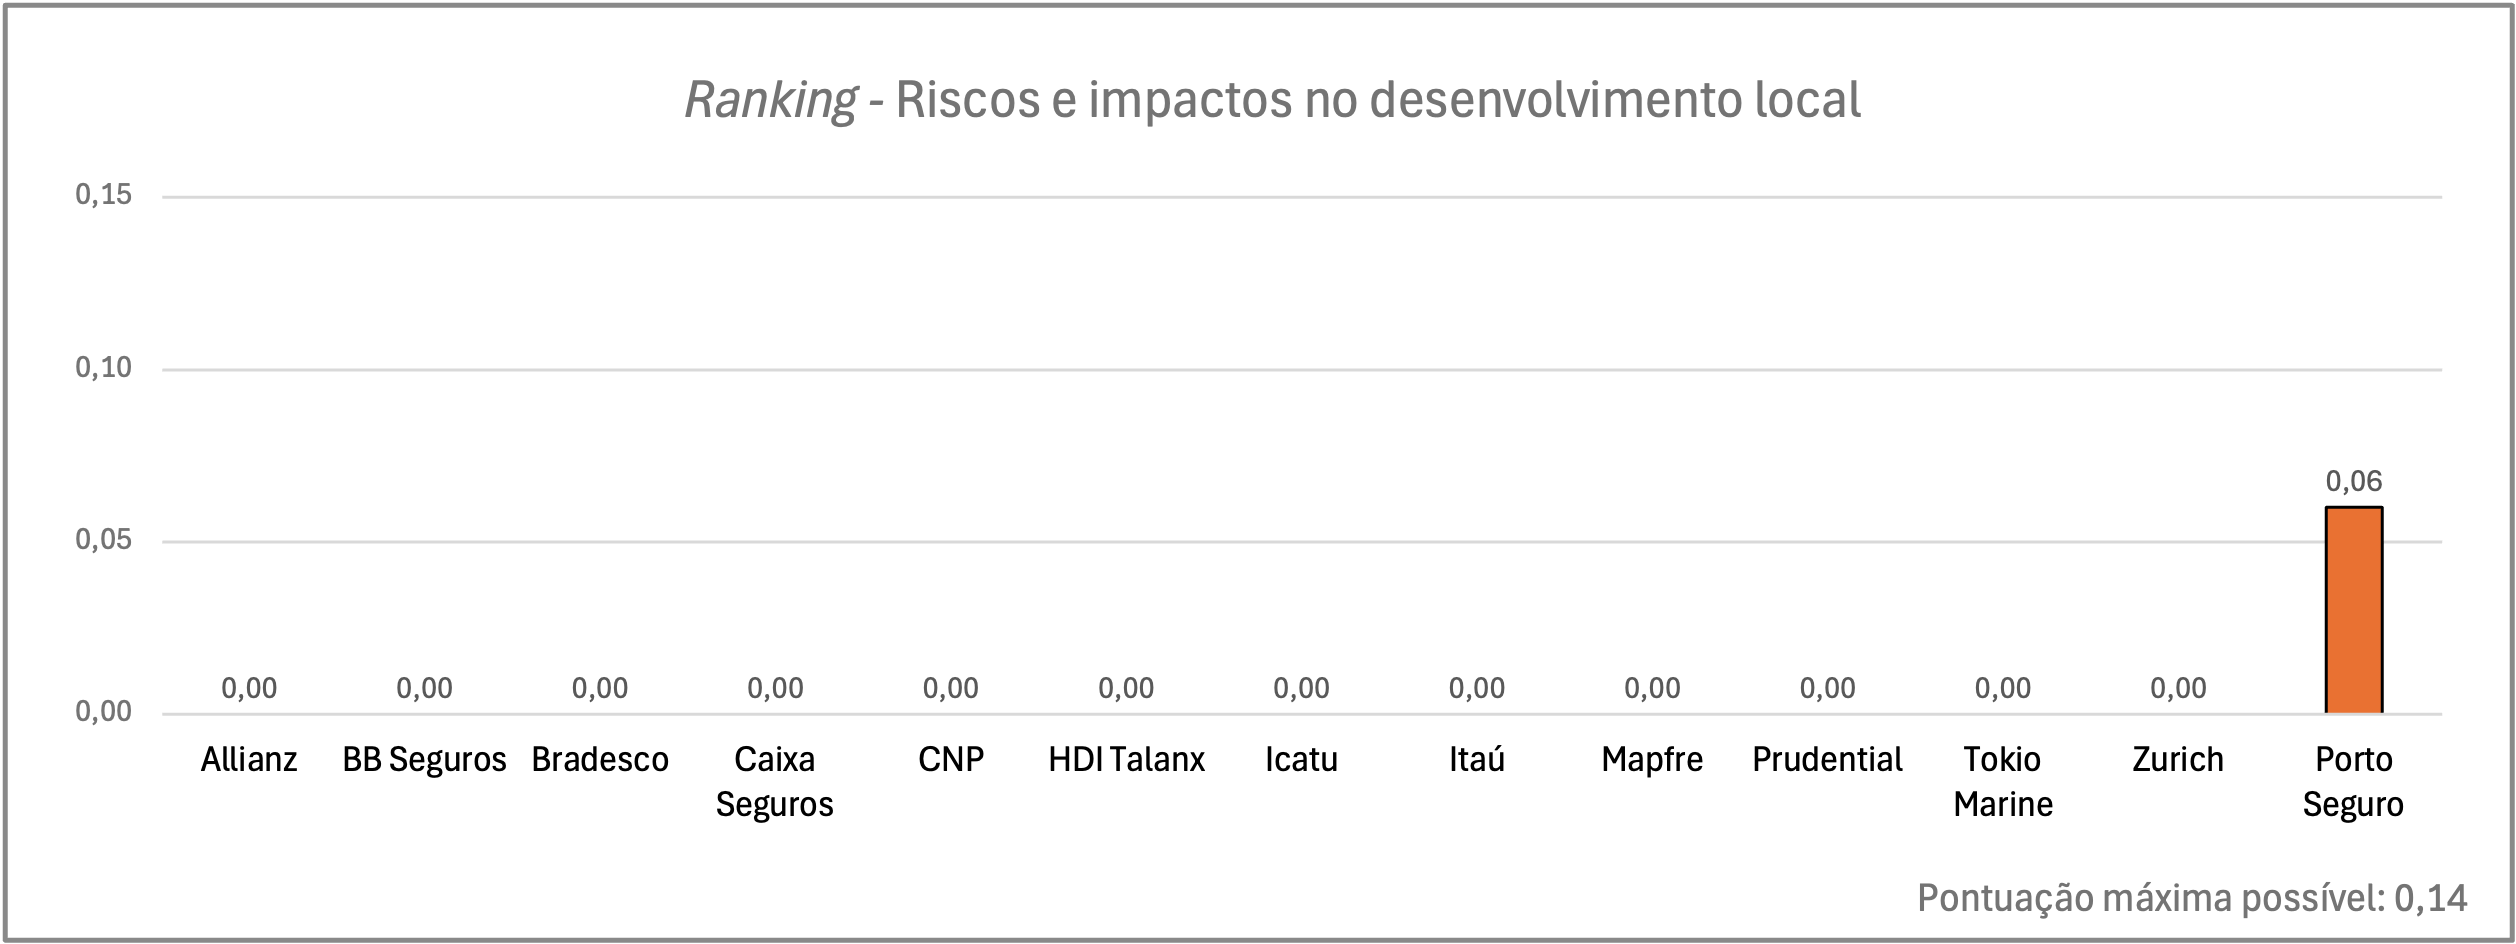Select the Icatu axis label

(x=1301, y=760)
